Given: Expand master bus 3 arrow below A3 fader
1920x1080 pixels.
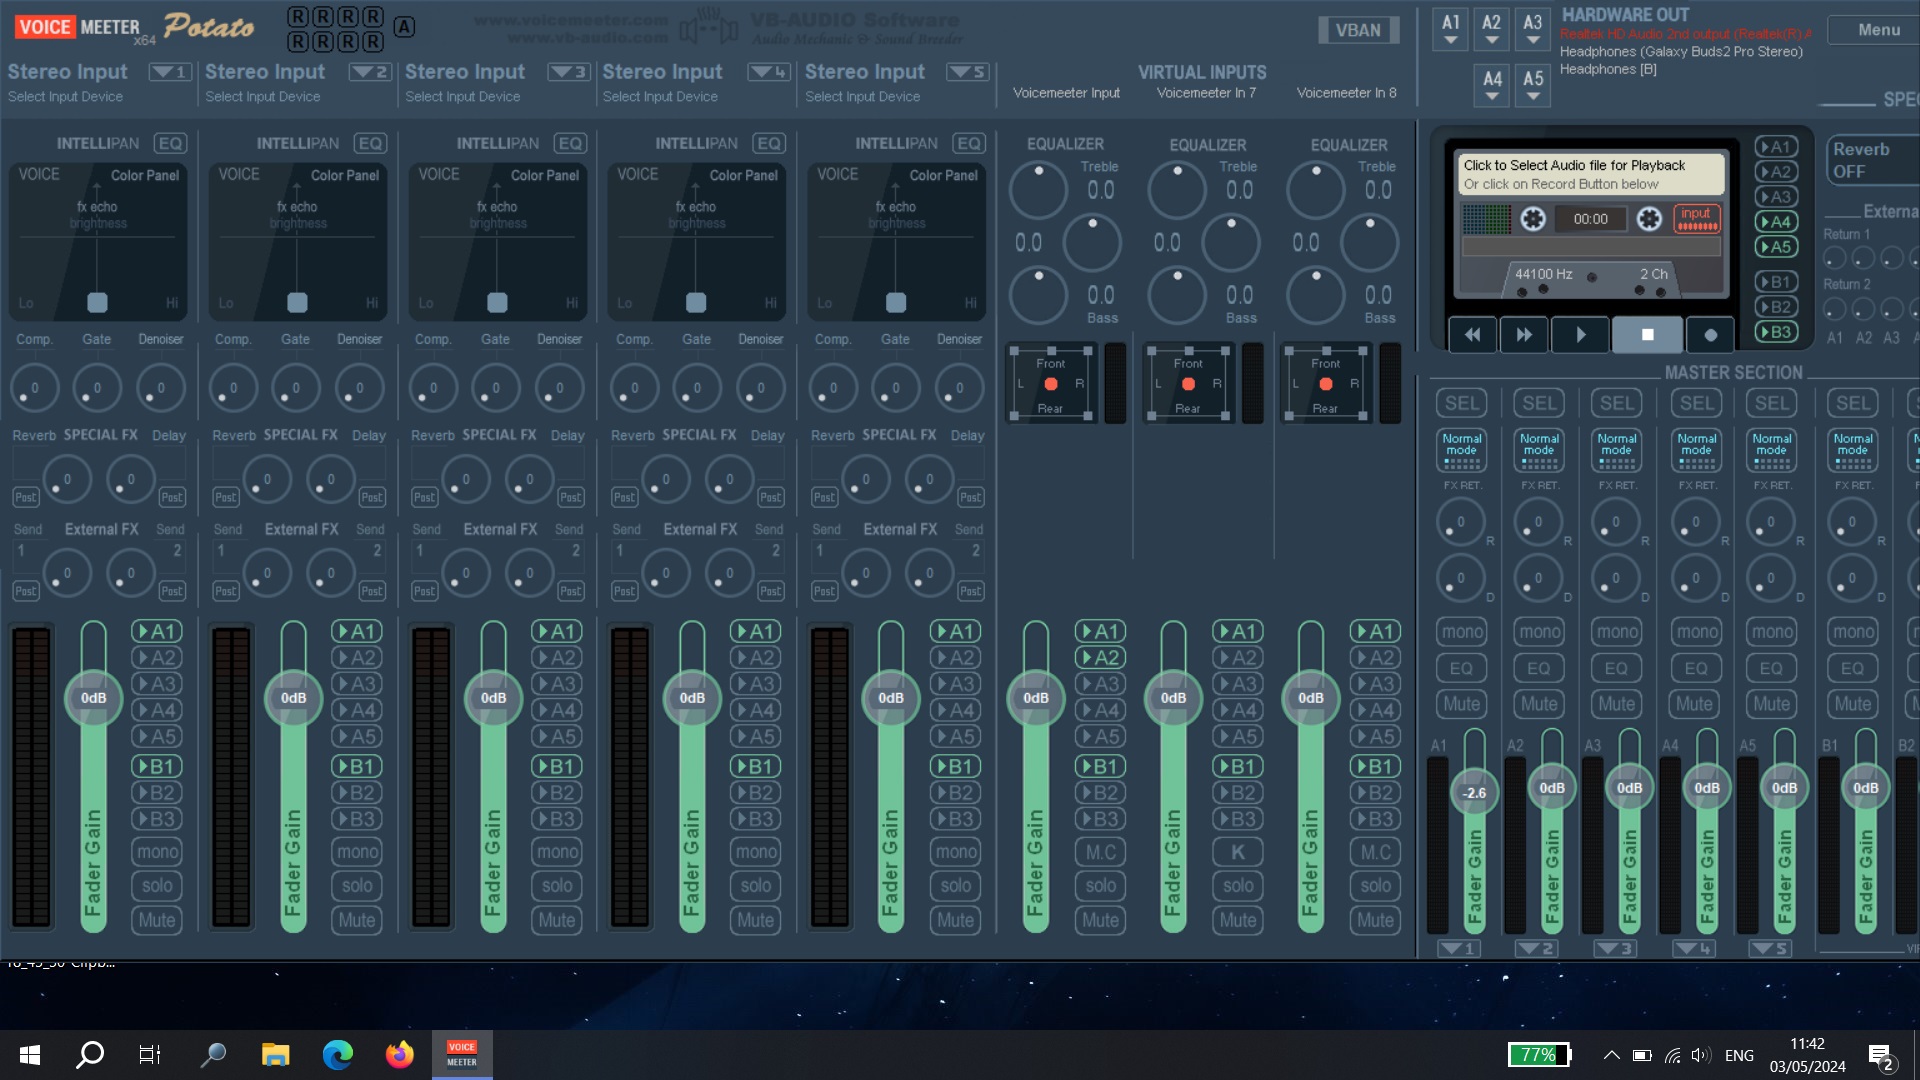Looking at the screenshot, I should 1615,948.
